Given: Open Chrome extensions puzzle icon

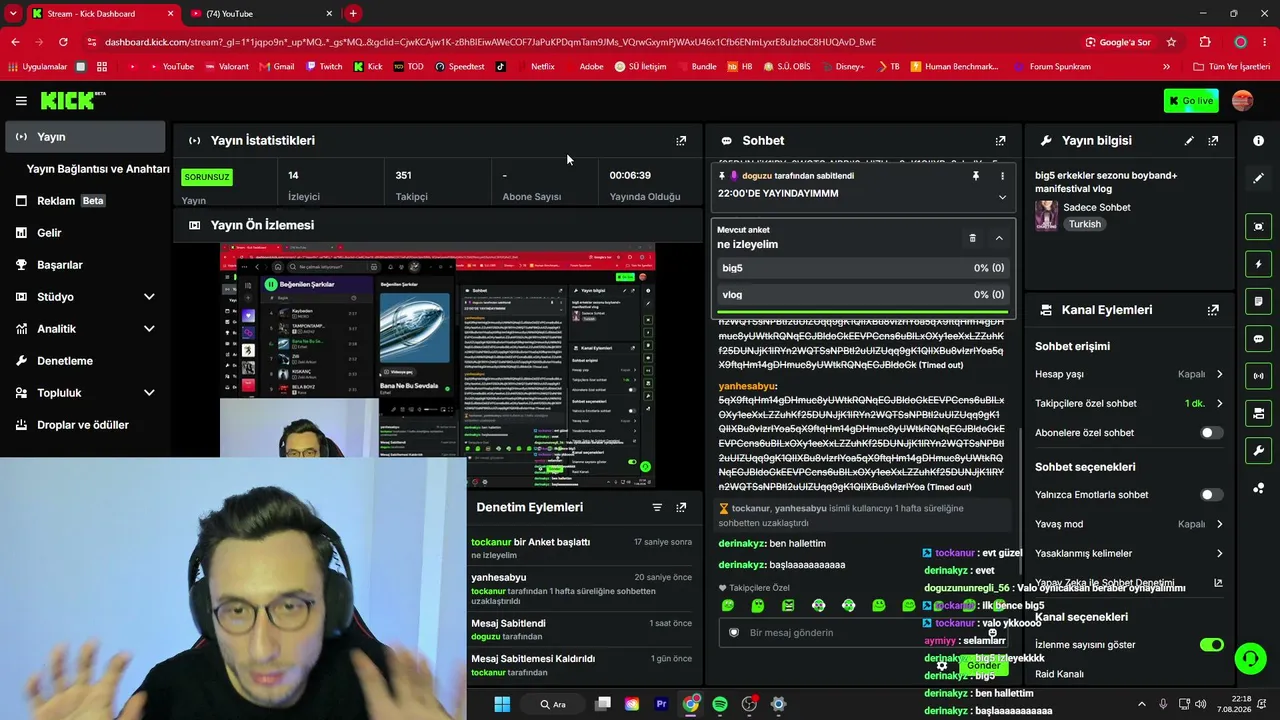Looking at the screenshot, I should (x=1205, y=42).
